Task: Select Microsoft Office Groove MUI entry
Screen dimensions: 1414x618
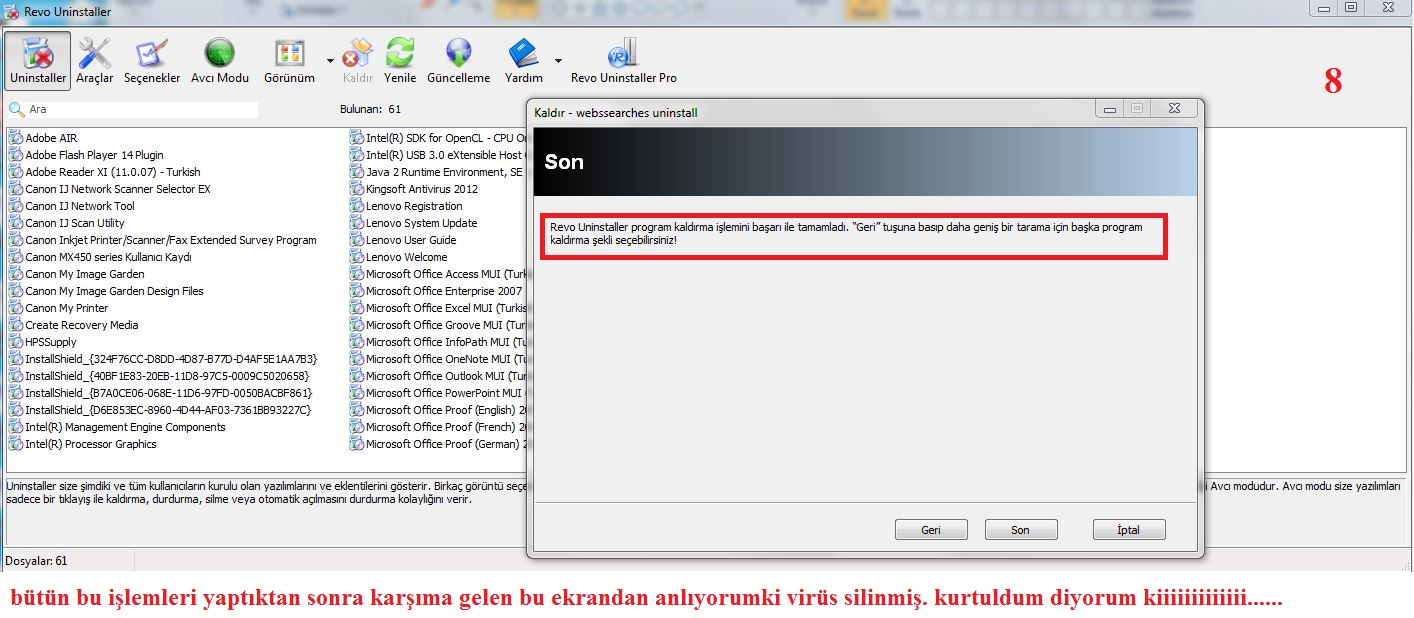Action: [438, 325]
